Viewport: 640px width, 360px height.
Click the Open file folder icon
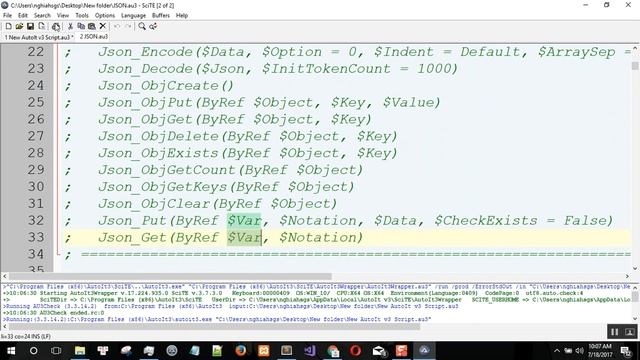click(19, 27)
